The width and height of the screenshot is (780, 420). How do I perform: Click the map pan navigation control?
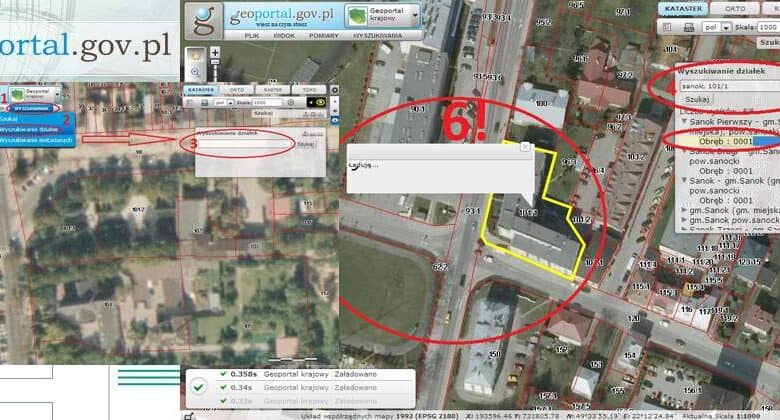click(x=196, y=55)
